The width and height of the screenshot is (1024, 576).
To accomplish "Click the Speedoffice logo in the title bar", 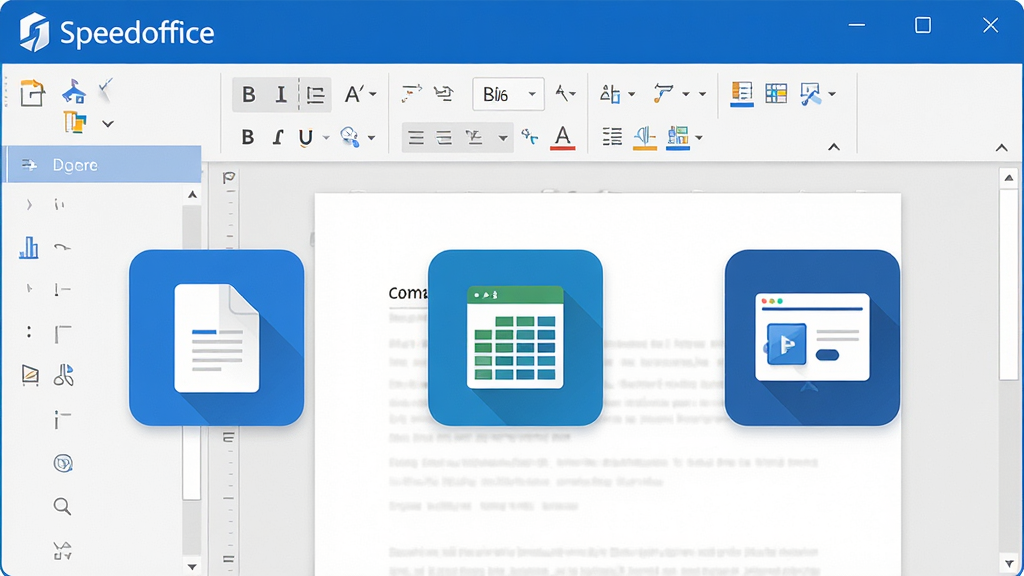I will [35, 32].
